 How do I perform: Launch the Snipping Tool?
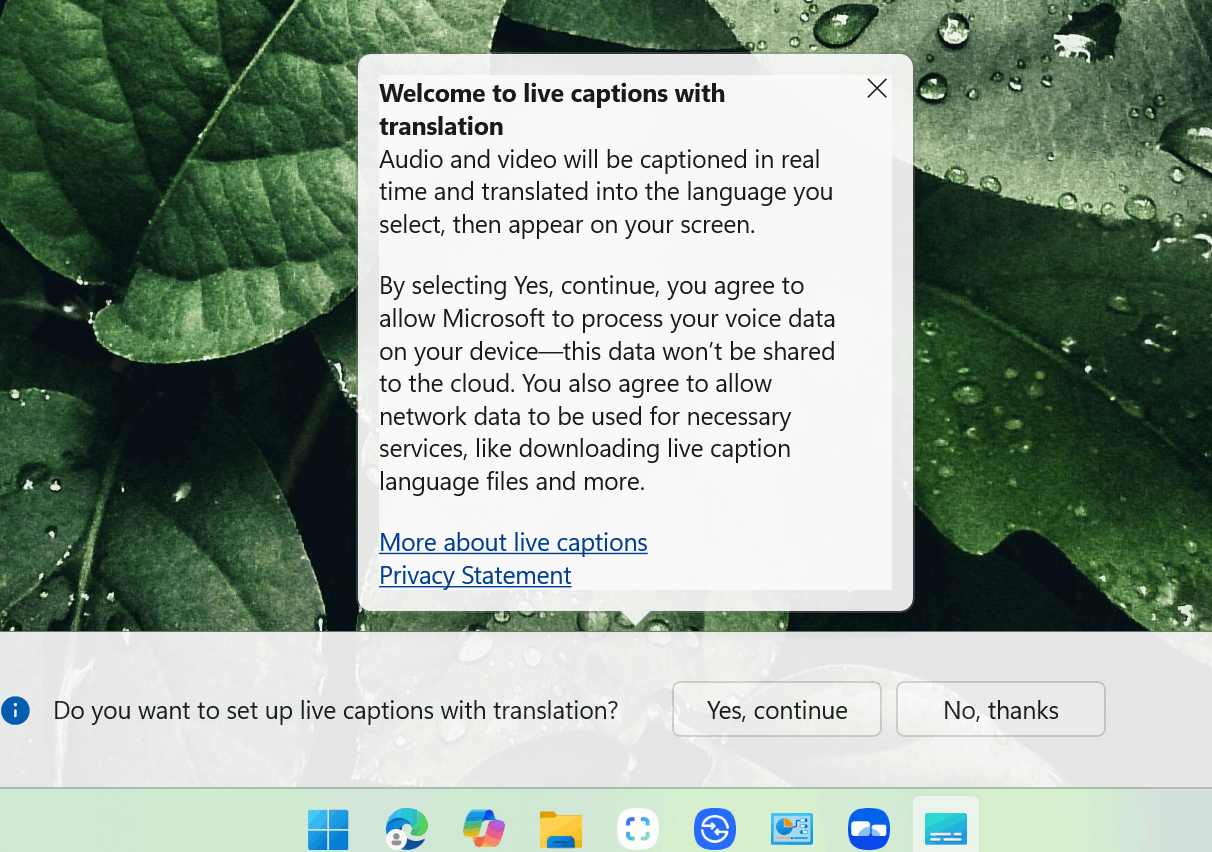tap(638, 828)
